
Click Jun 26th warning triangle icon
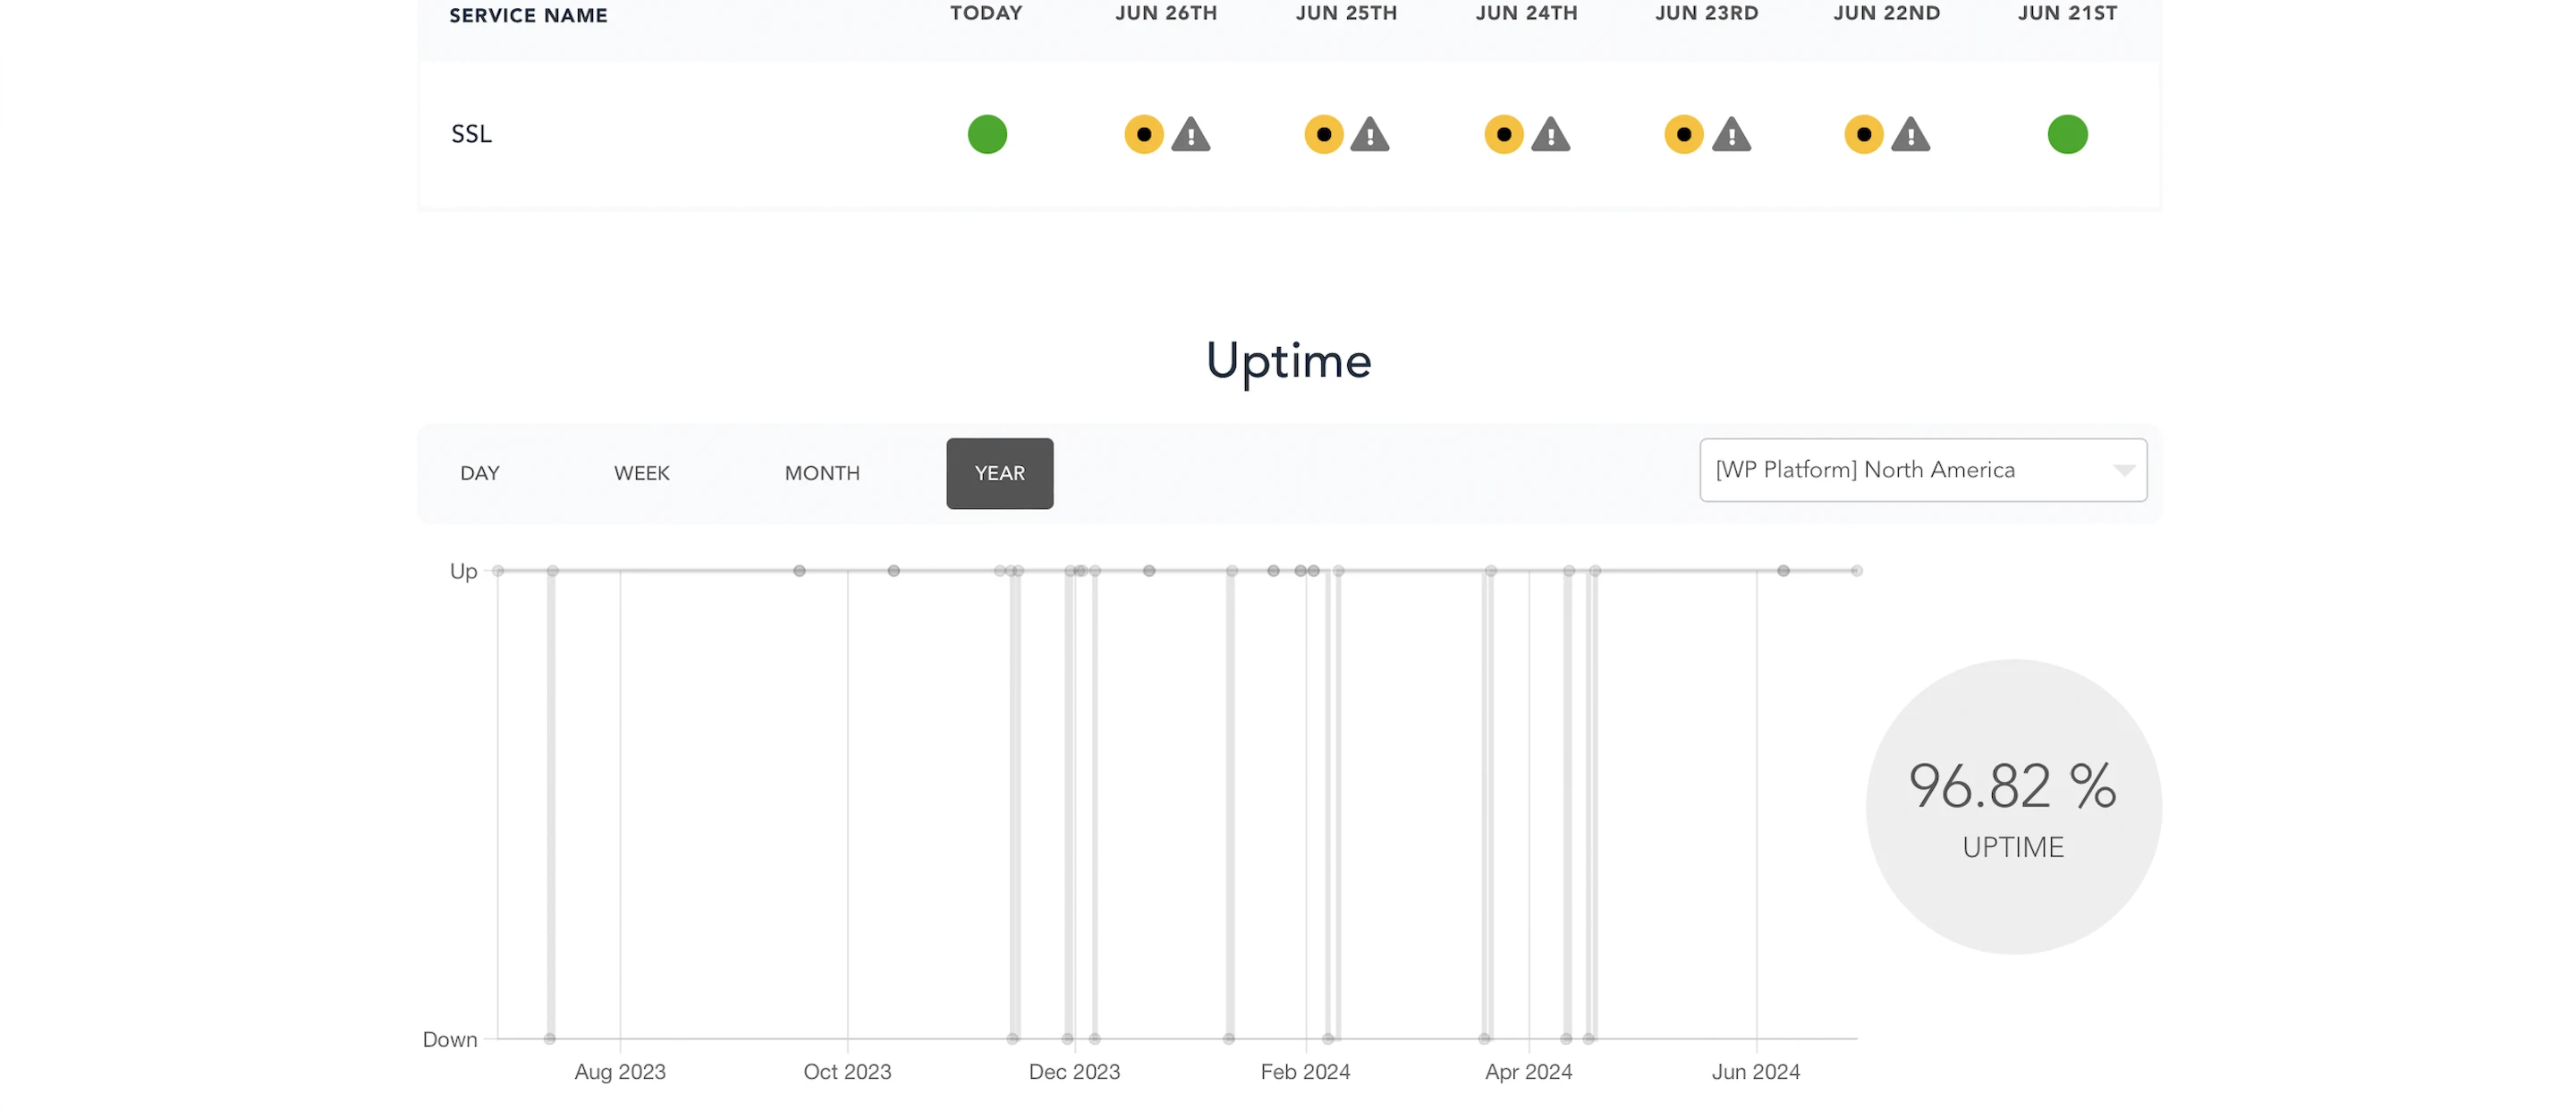(x=1190, y=134)
